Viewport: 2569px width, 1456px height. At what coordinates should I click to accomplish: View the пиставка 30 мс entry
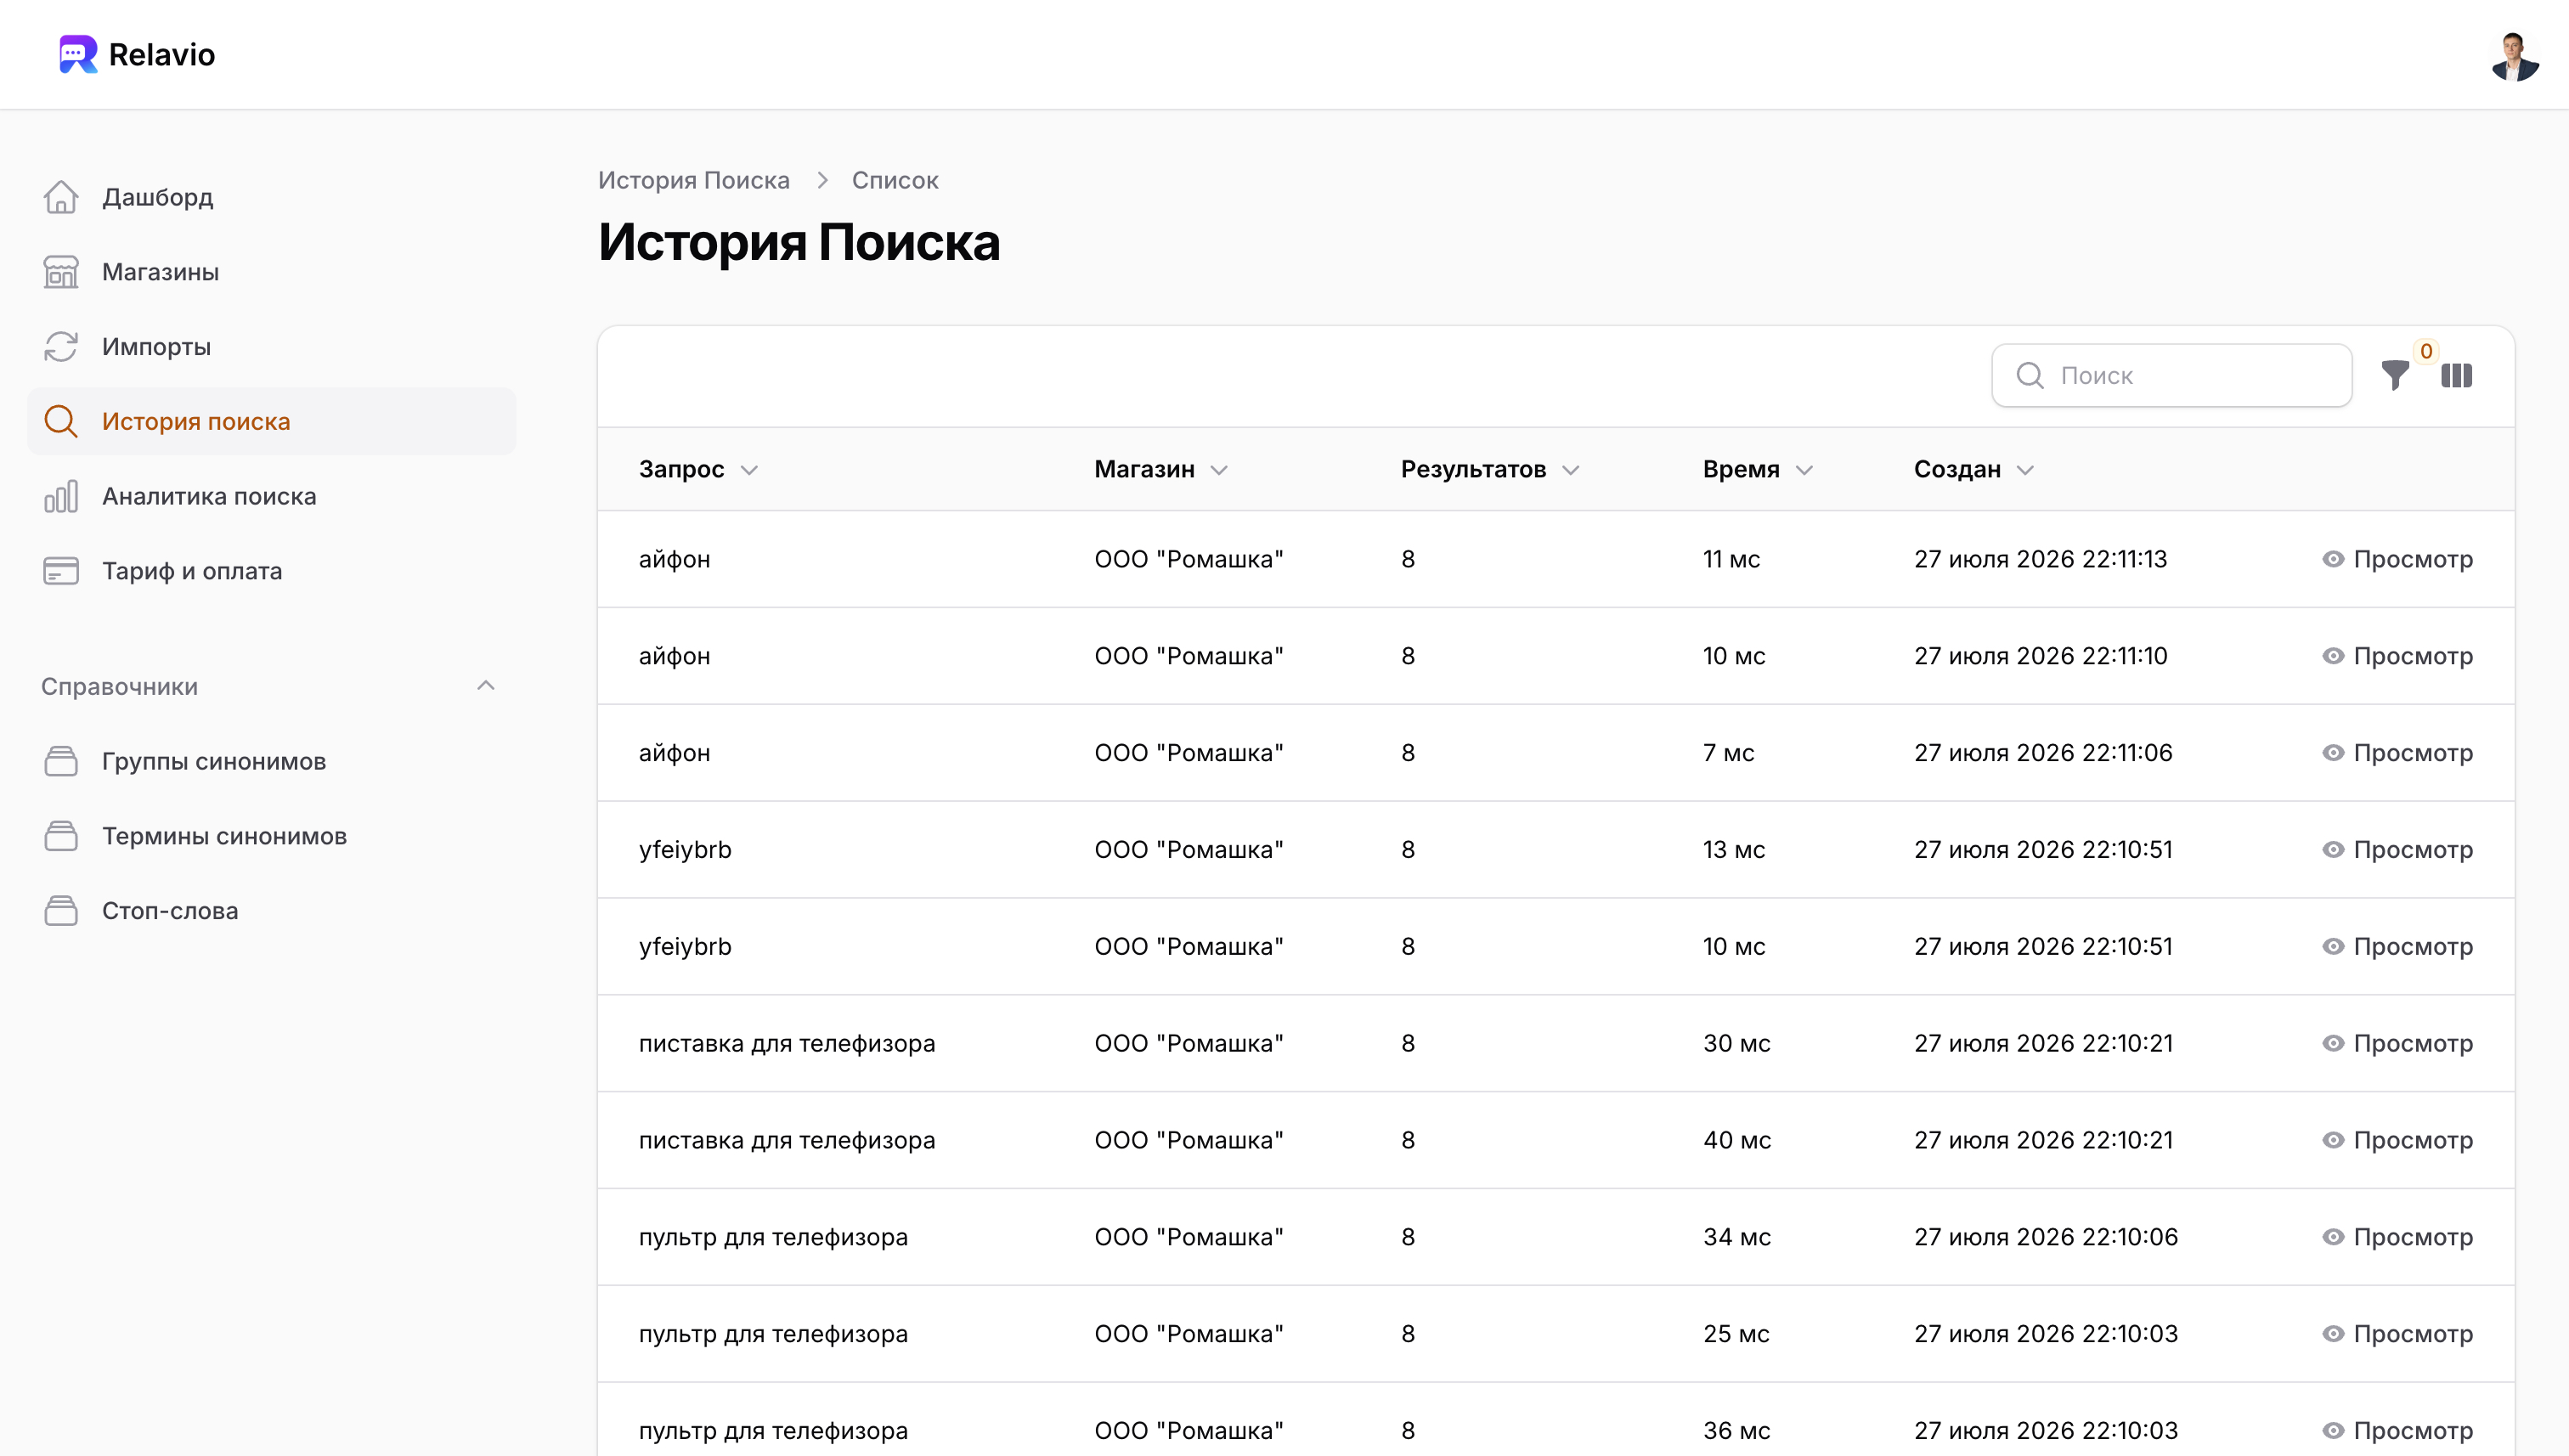pyautogui.click(x=2397, y=1044)
